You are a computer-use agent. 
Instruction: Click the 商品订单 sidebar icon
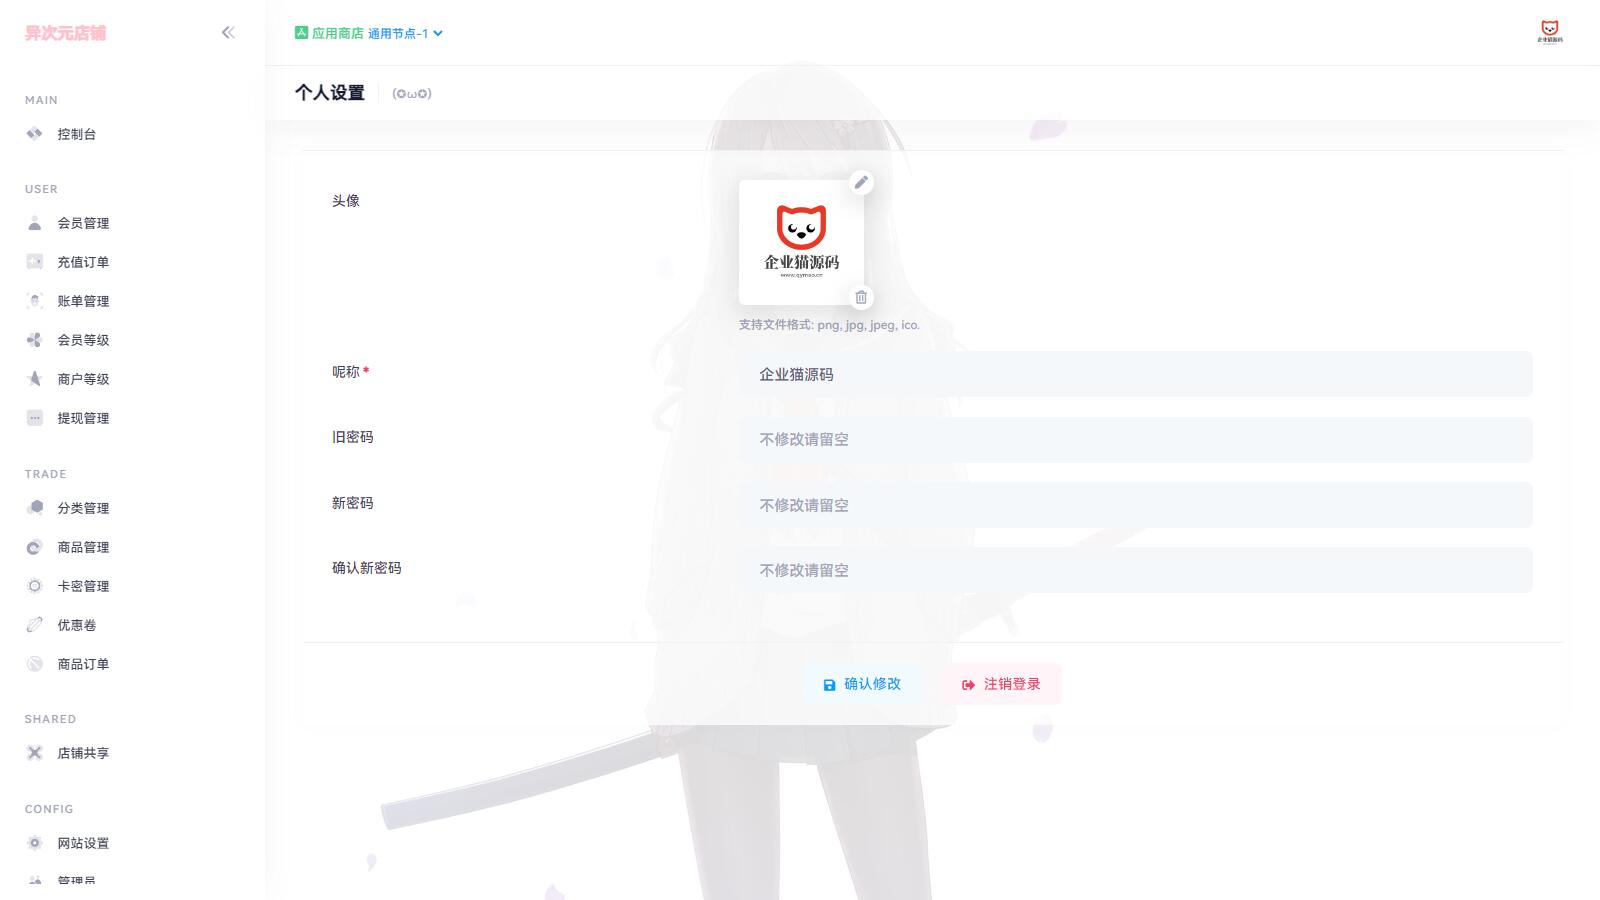tap(35, 664)
